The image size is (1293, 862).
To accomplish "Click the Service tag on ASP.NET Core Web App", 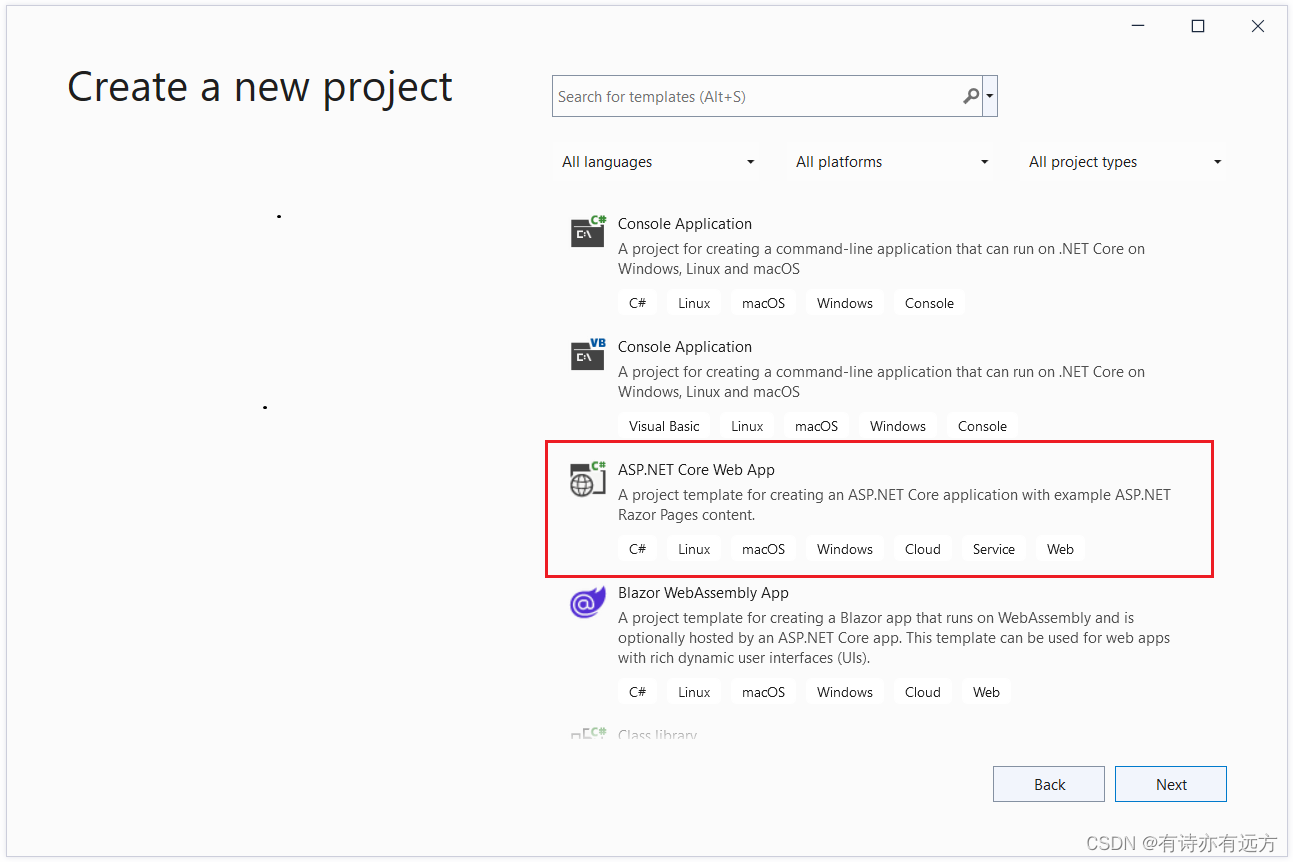I will coord(994,549).
